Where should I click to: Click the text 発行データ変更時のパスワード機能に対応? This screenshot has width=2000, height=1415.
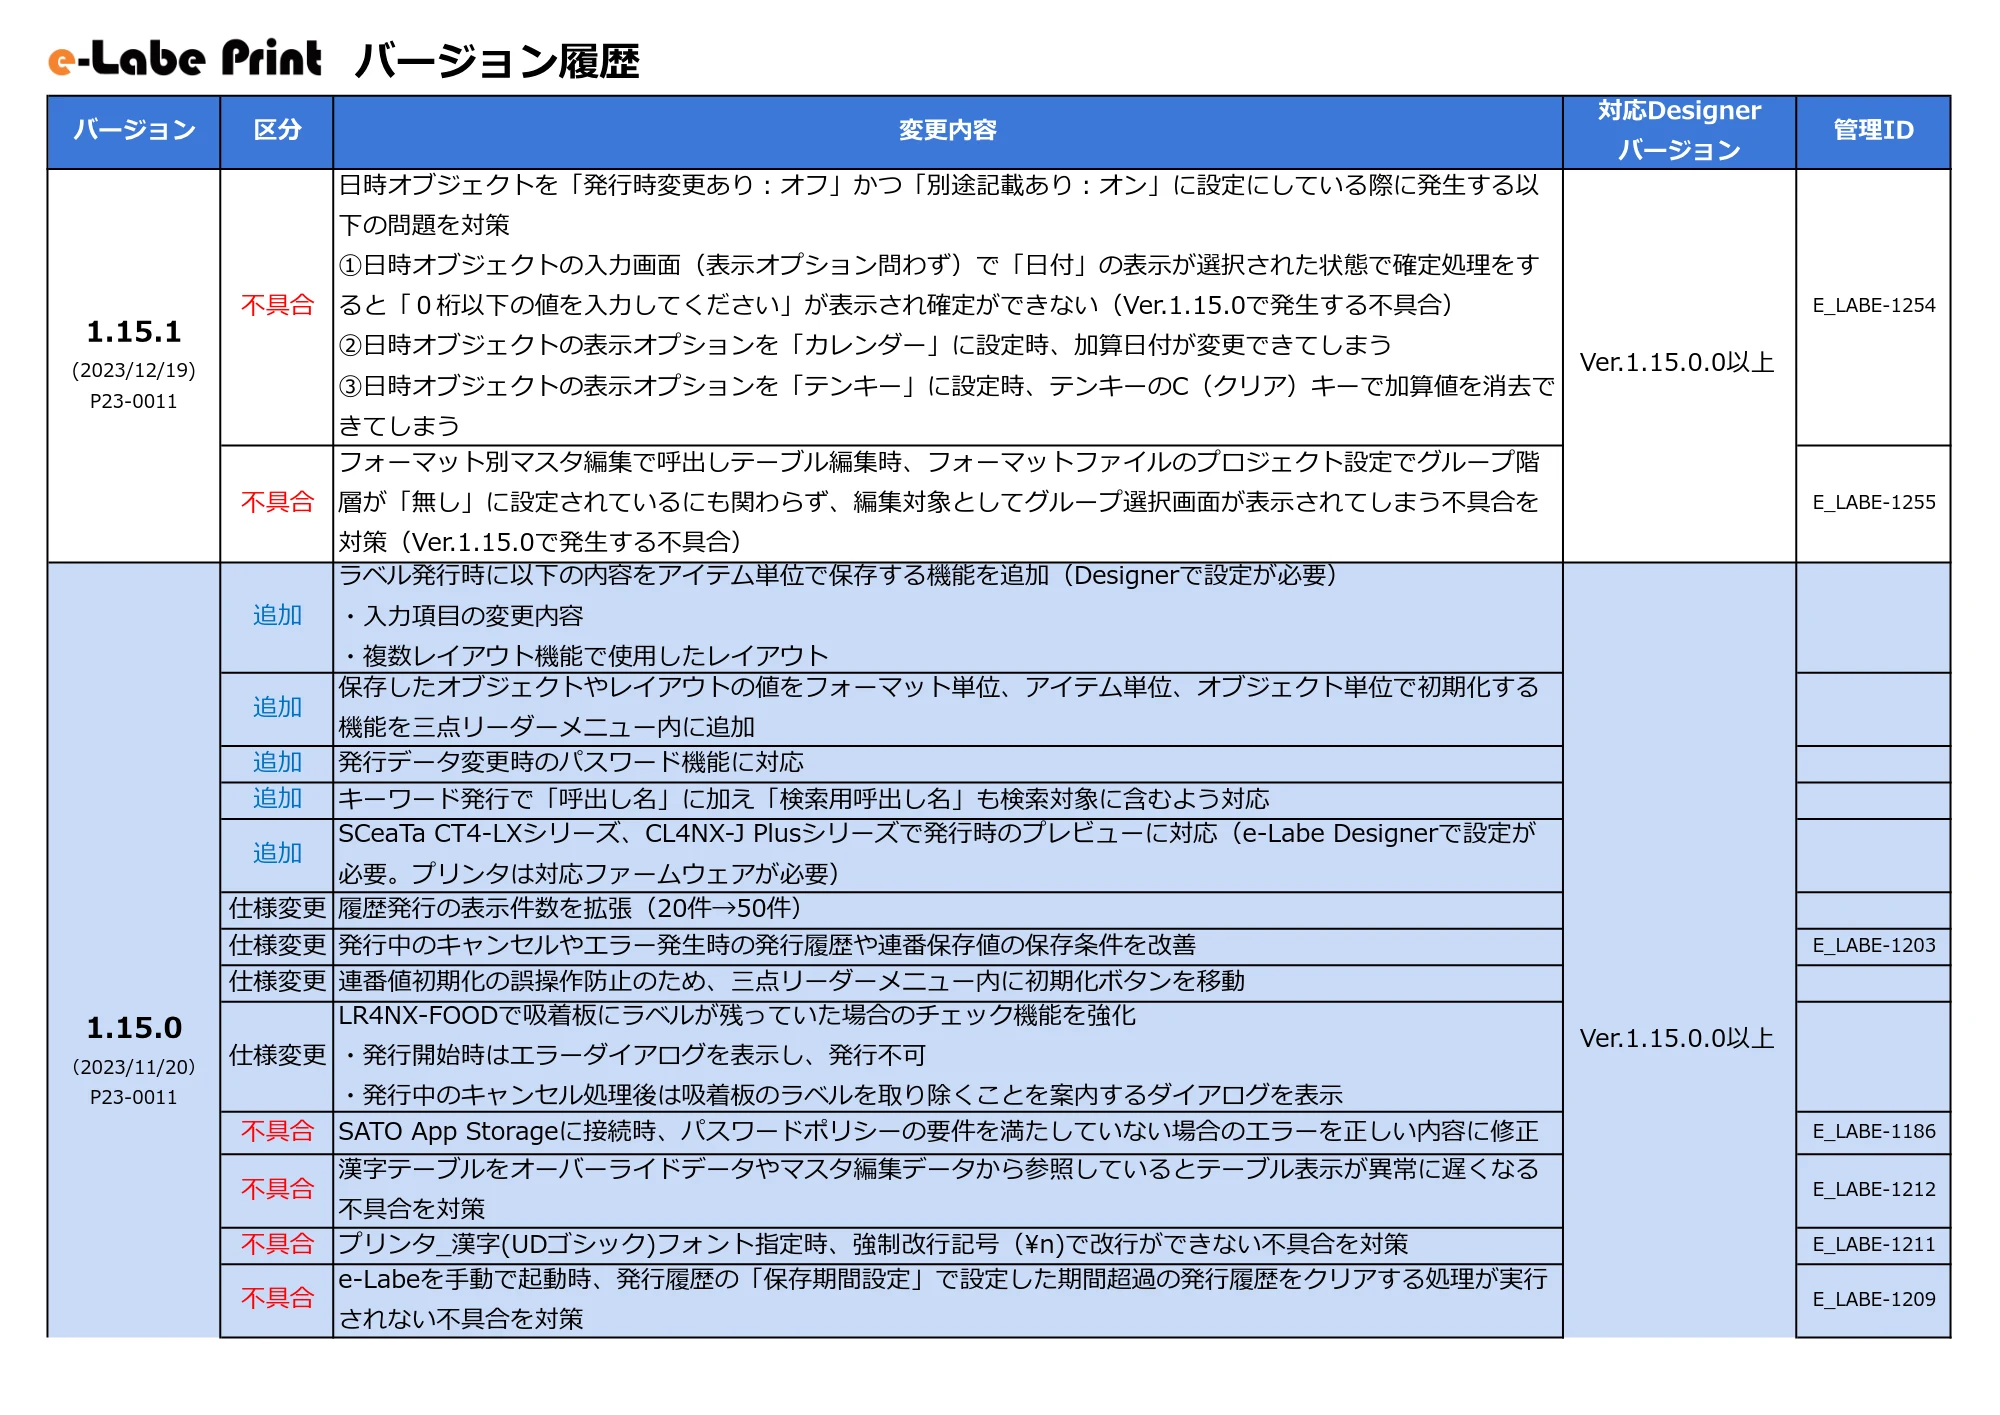point(571,762)
